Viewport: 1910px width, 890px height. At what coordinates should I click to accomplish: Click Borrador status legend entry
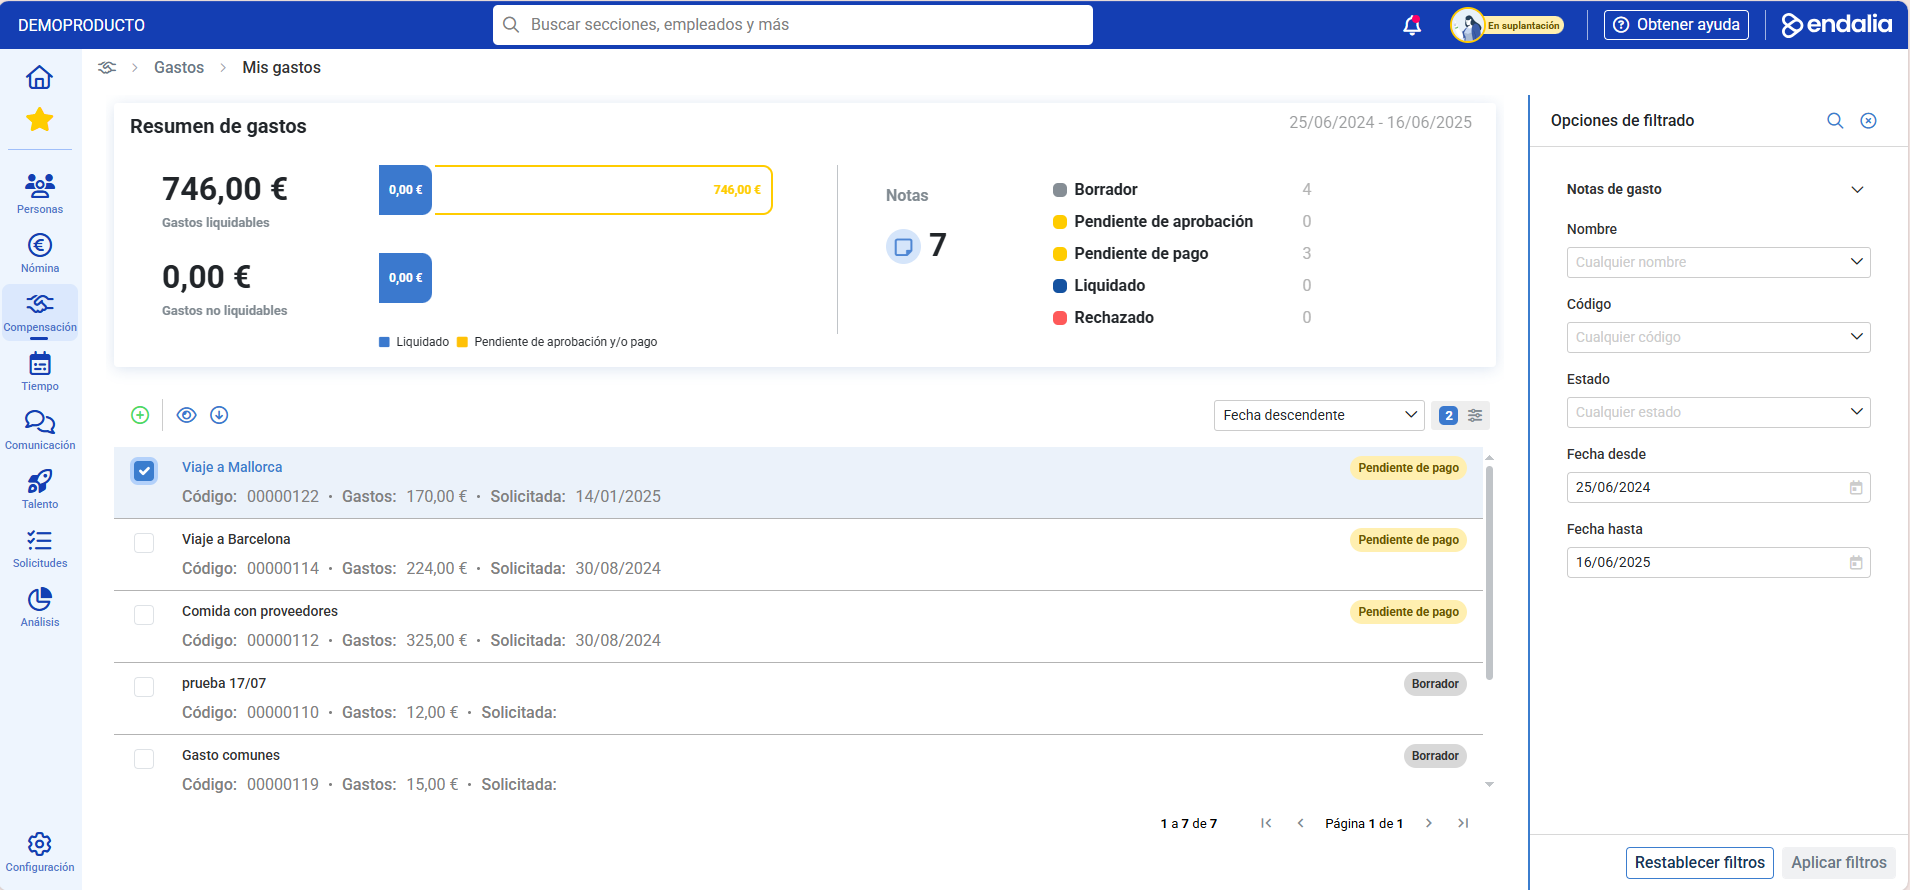coord(1095,189)
